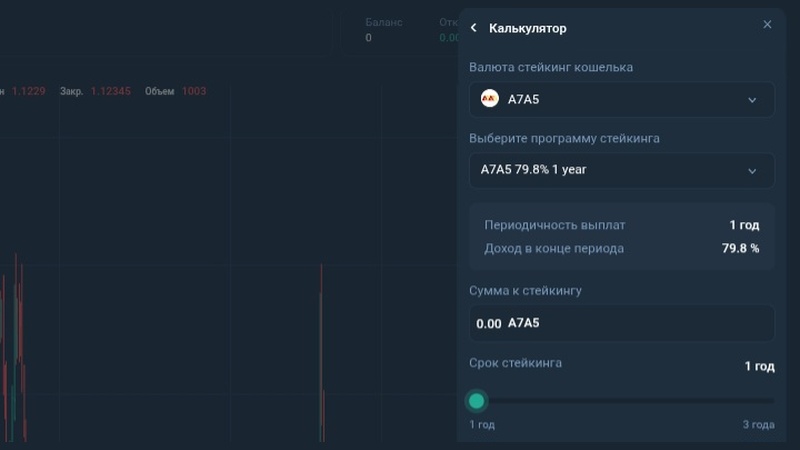Click the A7A5 coin logo icon

coord(490,98)
